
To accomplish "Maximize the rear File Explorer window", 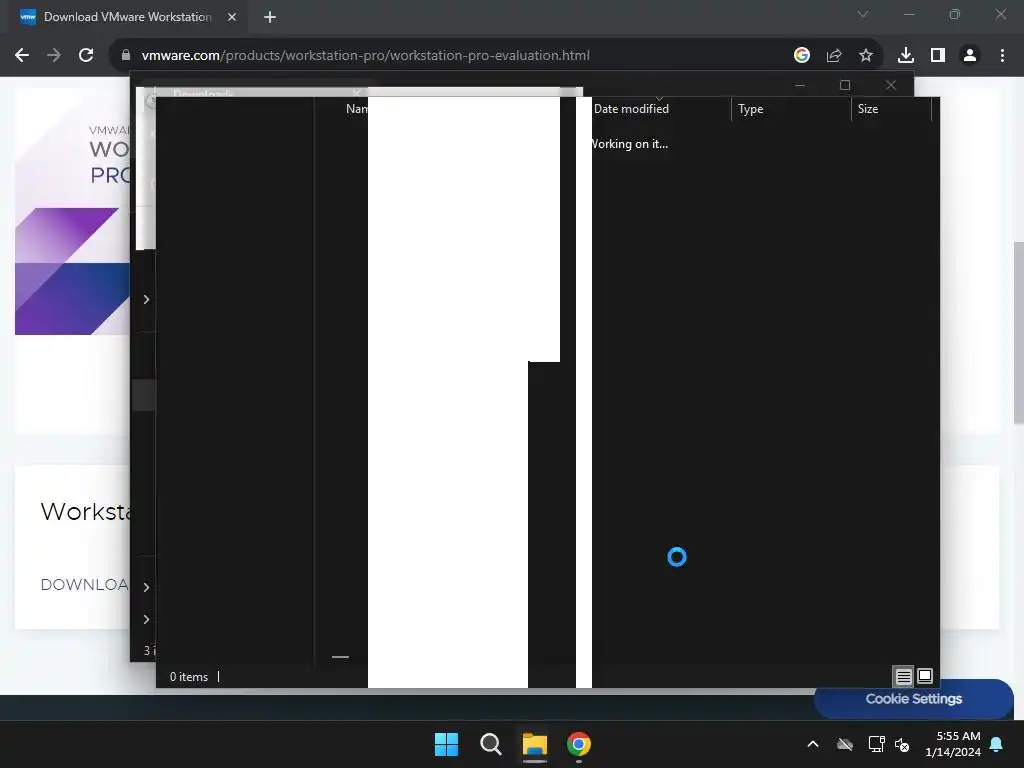I will pyautogui.click(x=845, y=85).
